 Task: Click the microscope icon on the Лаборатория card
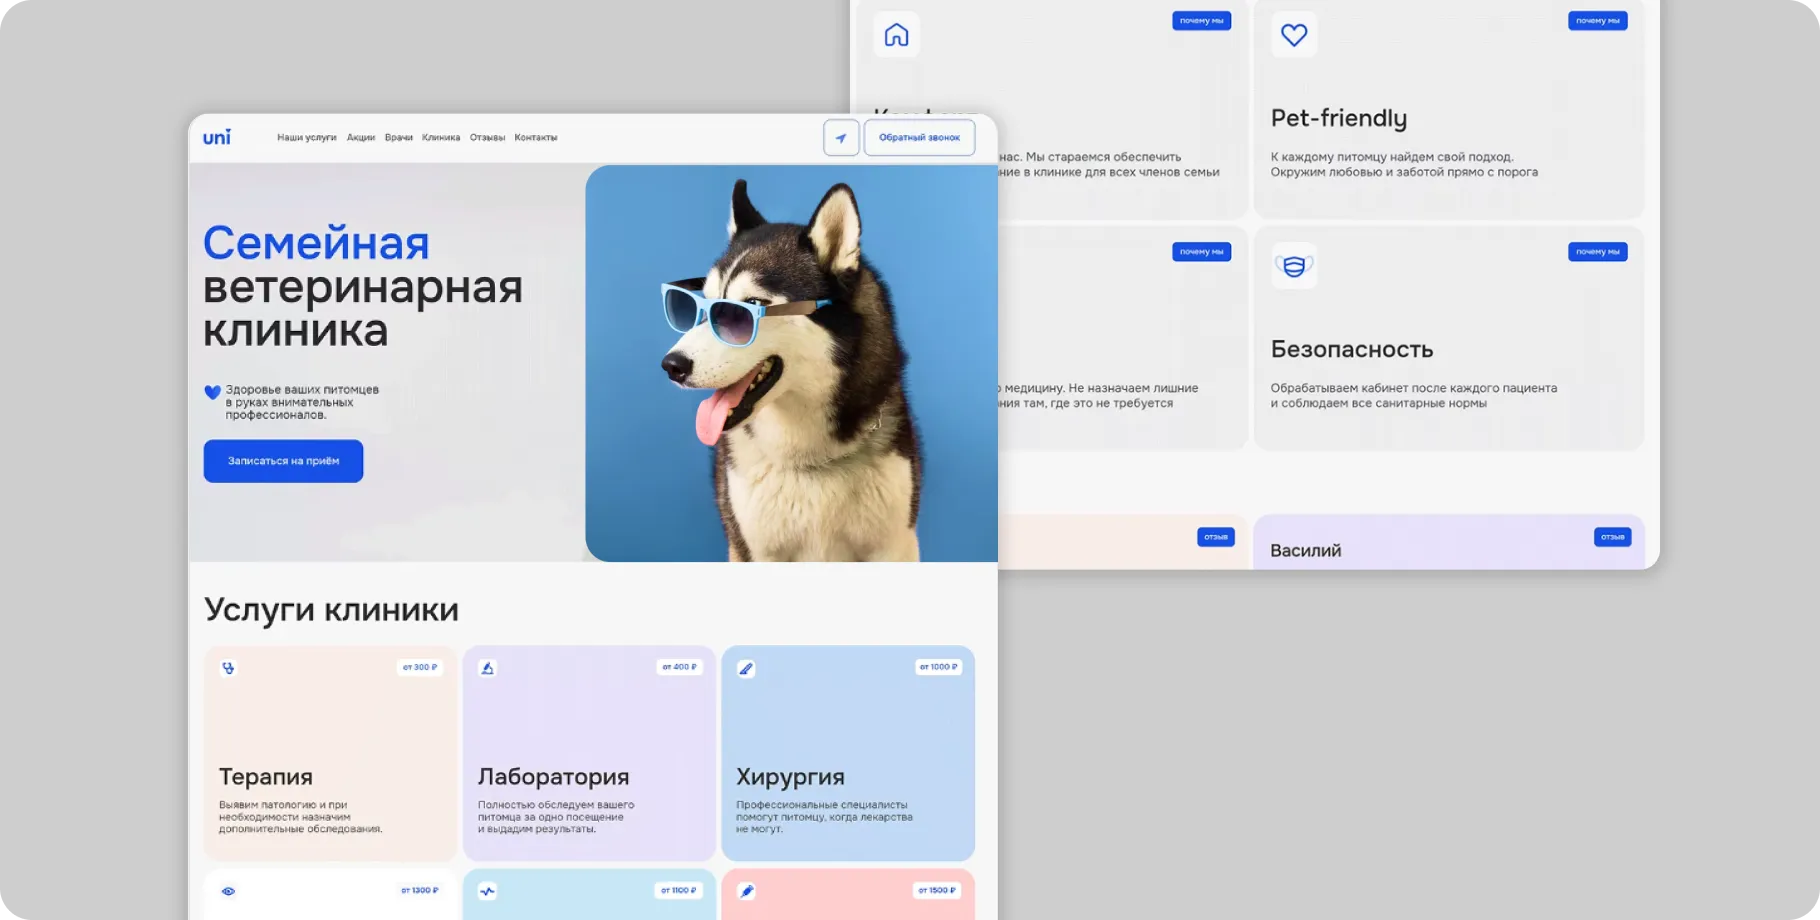click(x=487, y=668)
